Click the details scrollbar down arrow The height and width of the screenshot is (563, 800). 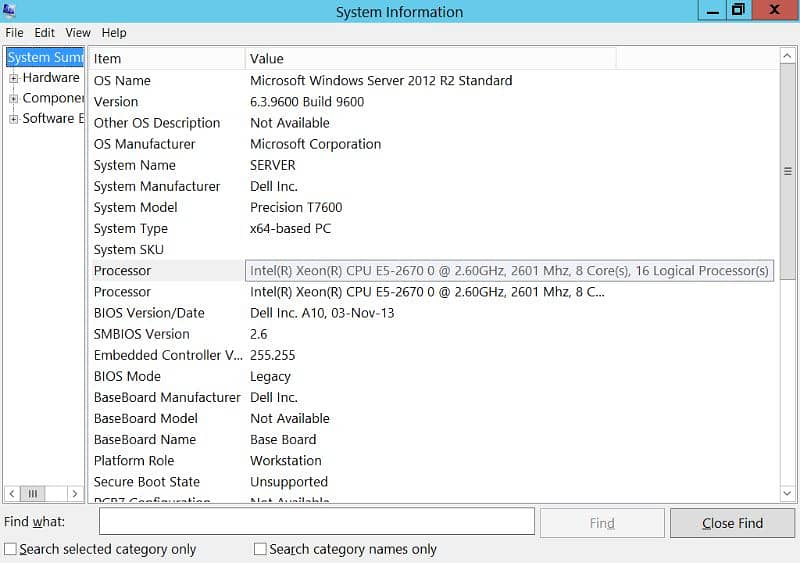pos(787,493)
